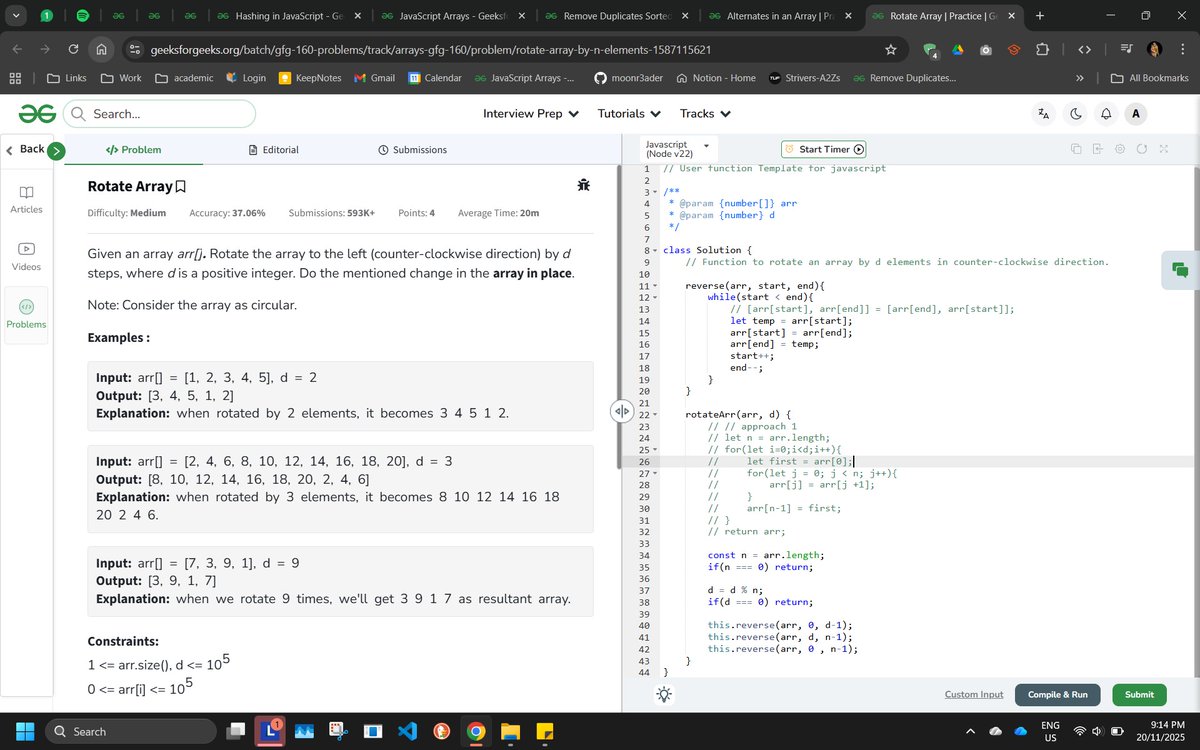This screenshot has height=750, width=1200.
Task: Open the Extensions puzzle icon
Action: click(1042, 50)
